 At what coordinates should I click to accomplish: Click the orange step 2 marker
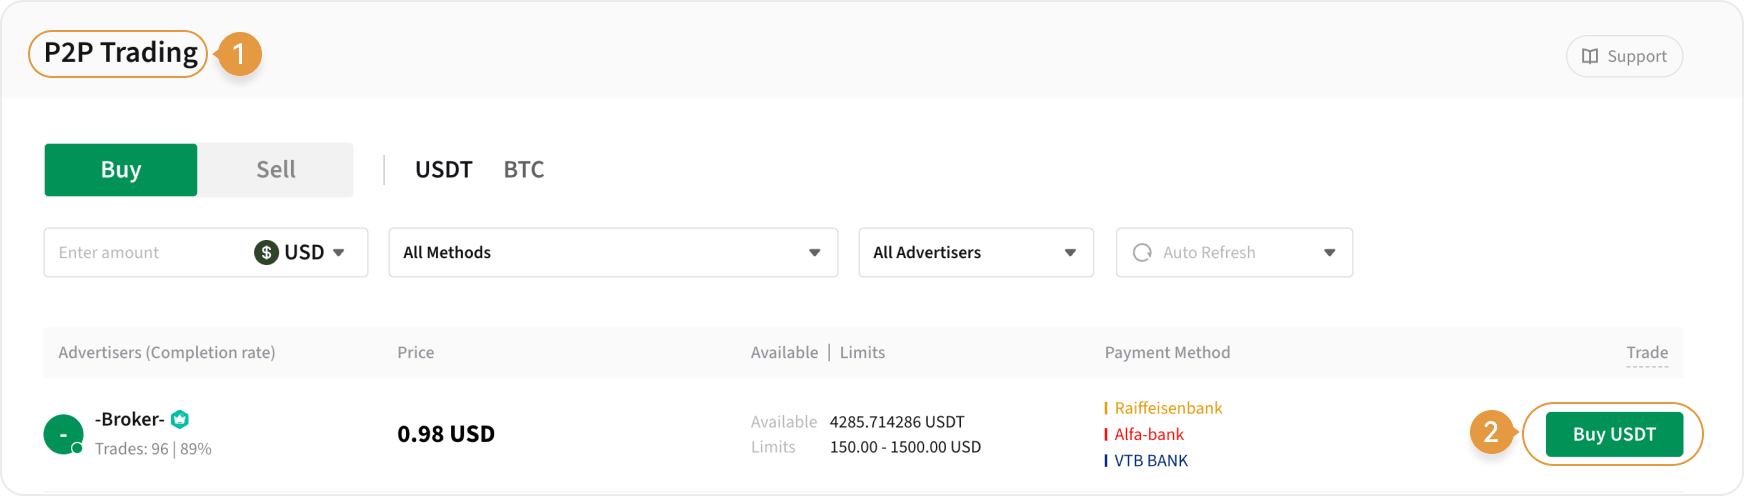pyautogui.click(x=1491, y=433)
